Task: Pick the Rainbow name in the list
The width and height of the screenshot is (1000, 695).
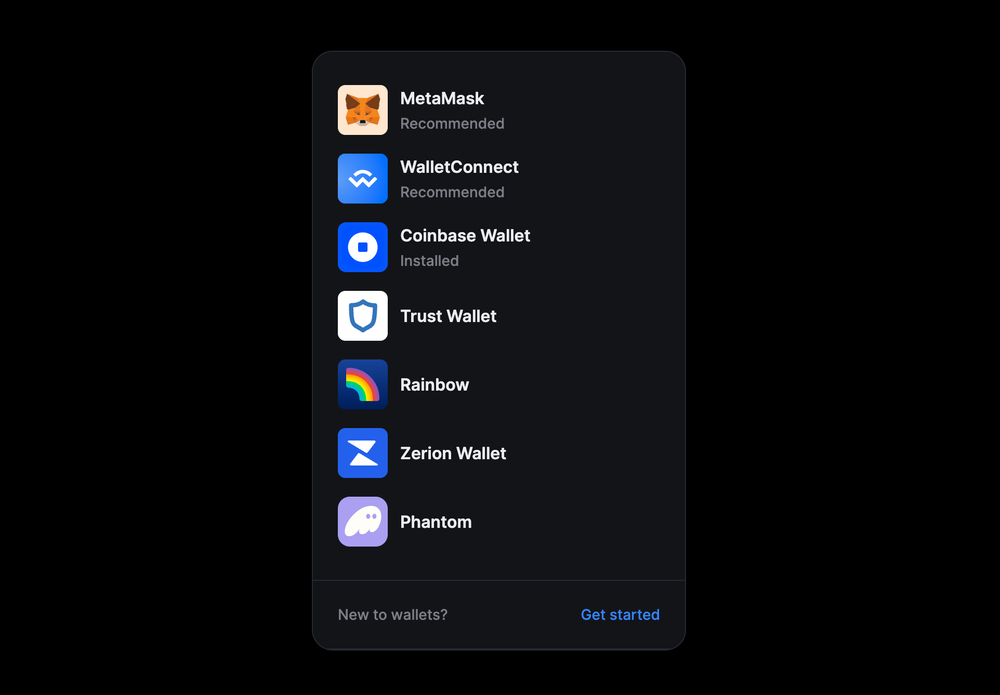Action: coord(434,384)
